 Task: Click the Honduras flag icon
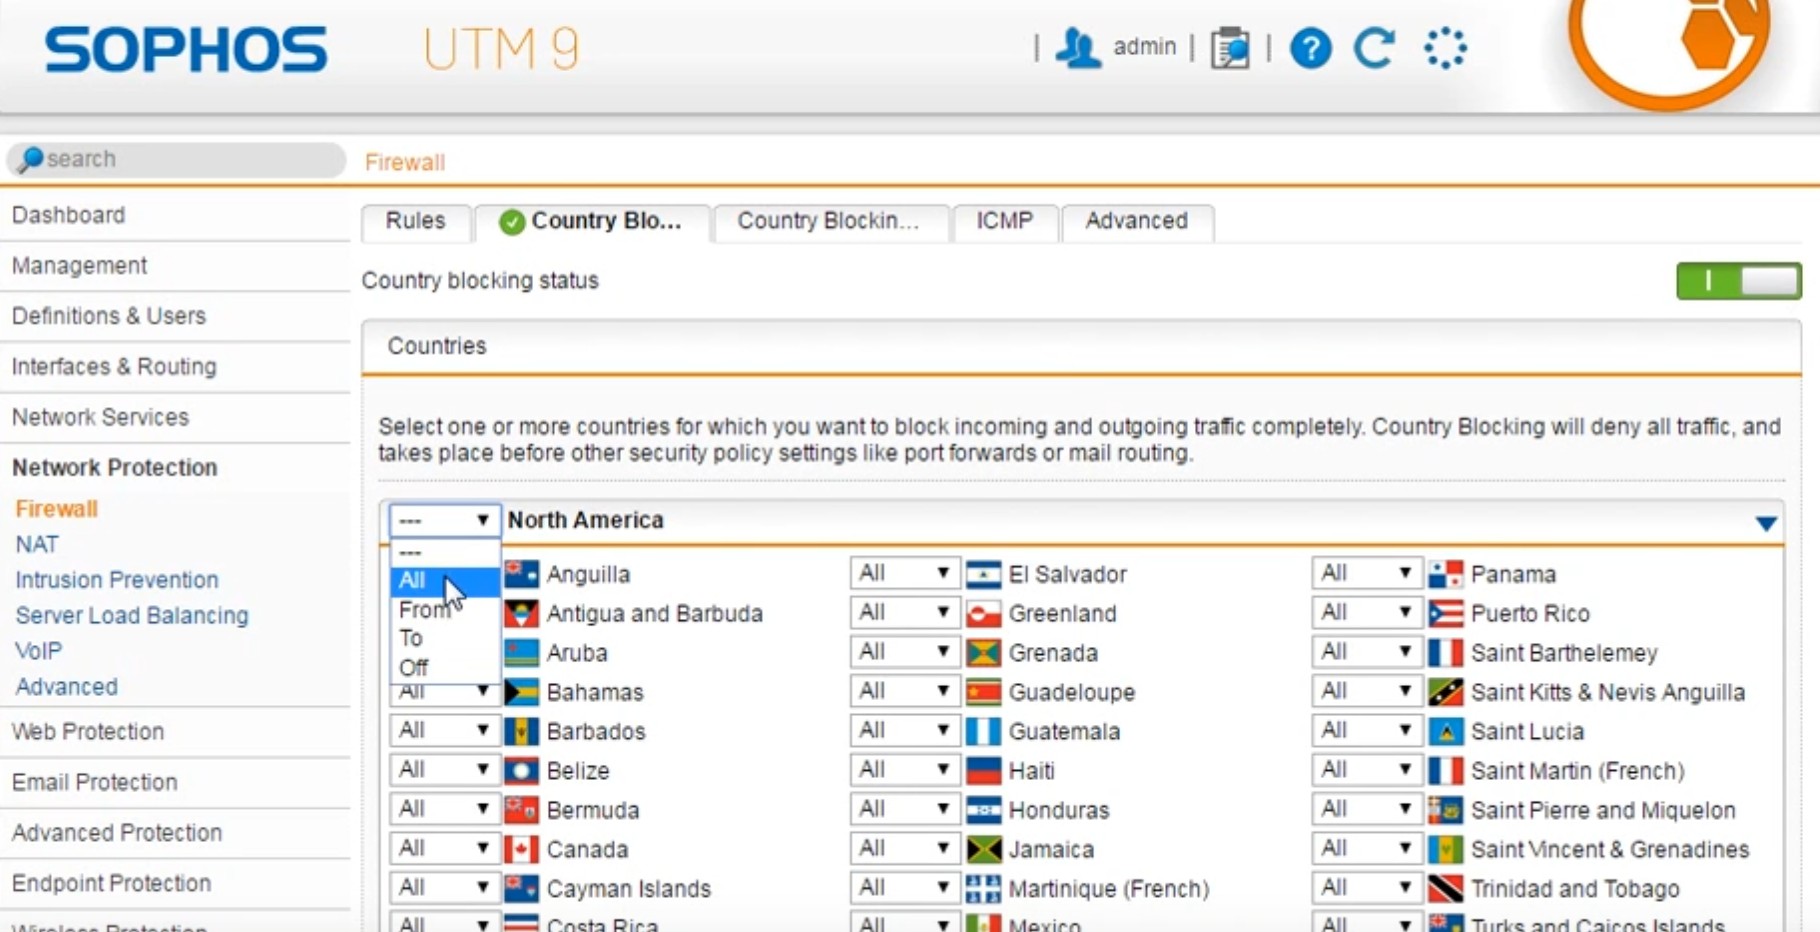[984, 809]
